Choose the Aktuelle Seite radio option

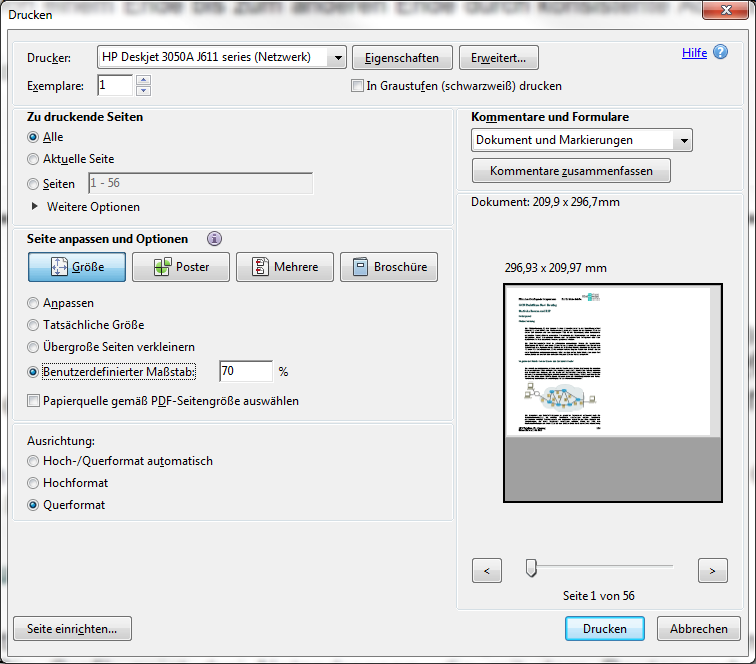[34, 159]
